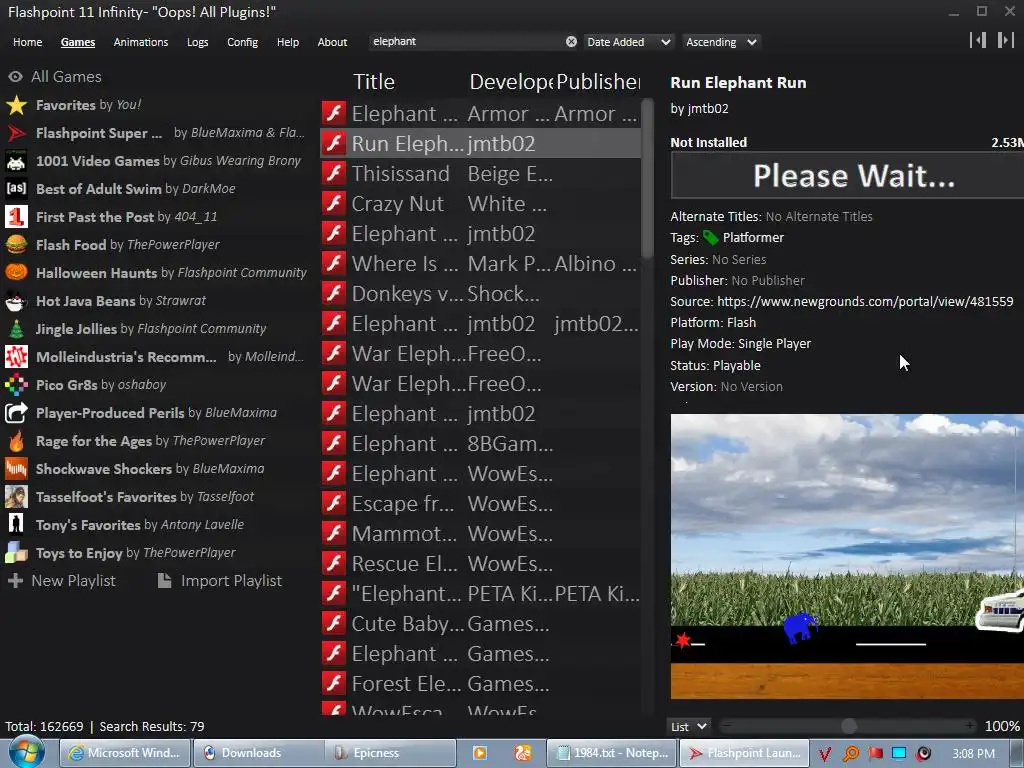Open the List layout dropdown
This screenshot has height=768, width=1024.
689,726
